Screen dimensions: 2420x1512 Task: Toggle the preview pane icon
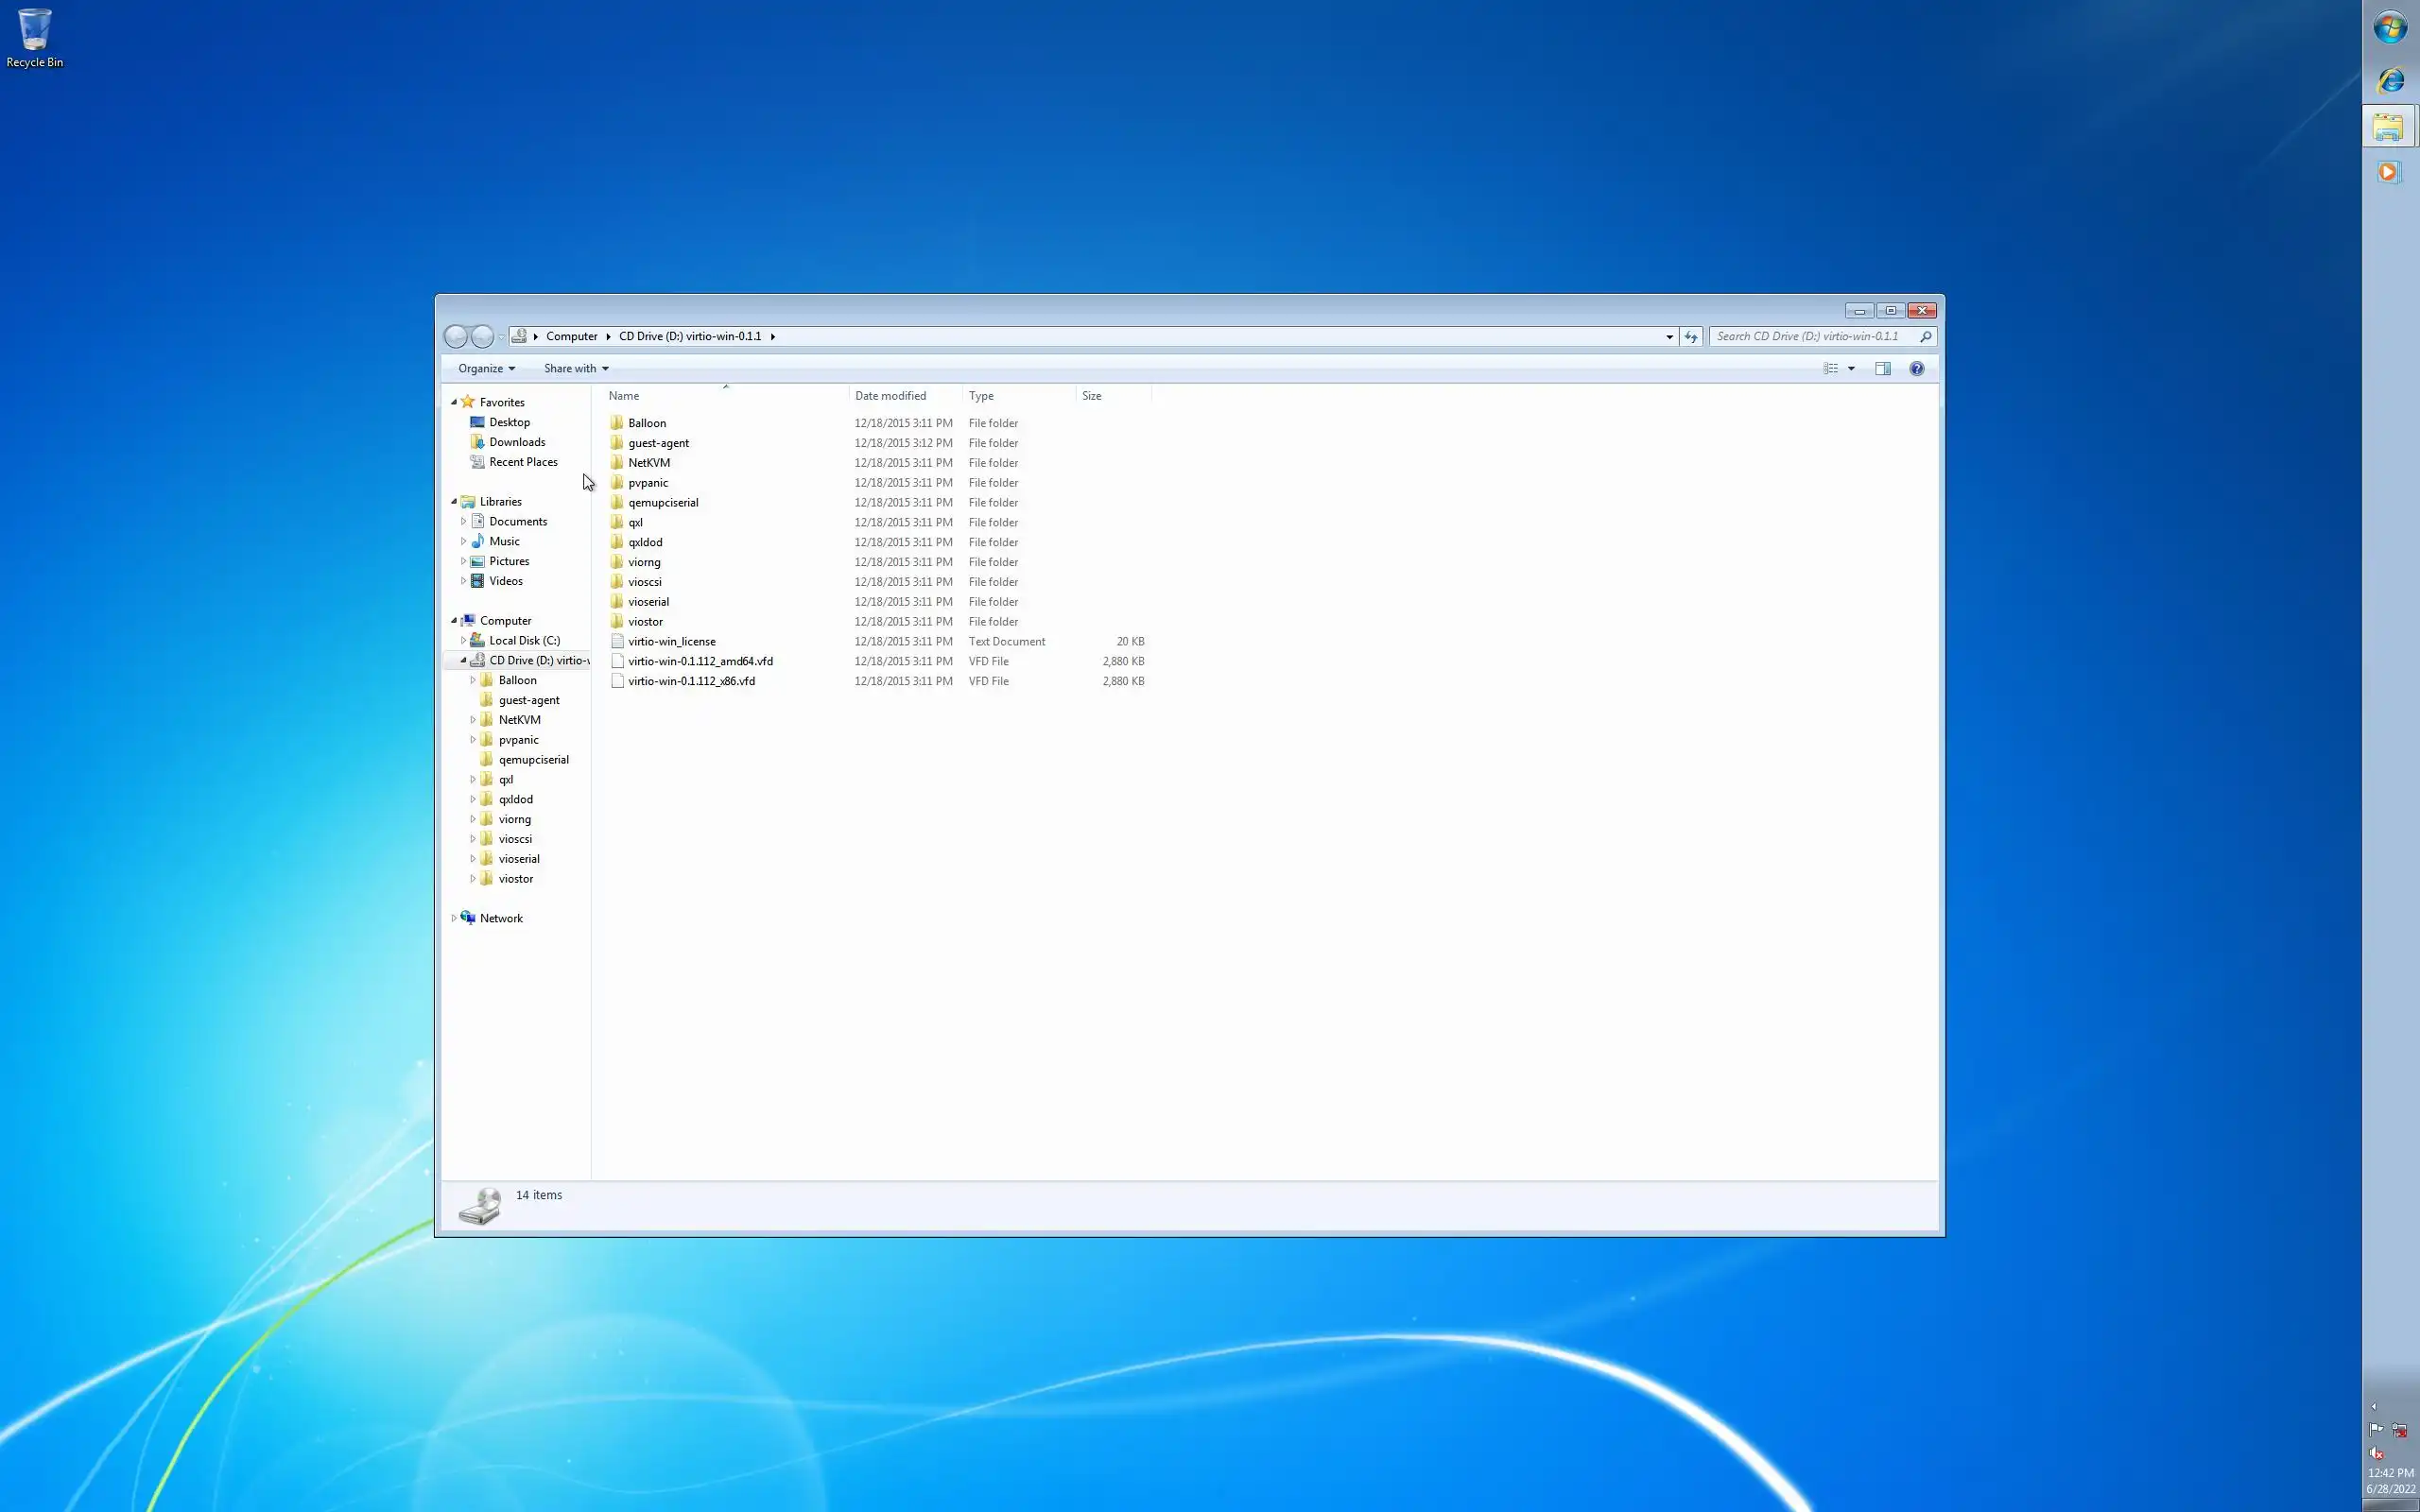pyautogui.click(x=1883, y=369)
